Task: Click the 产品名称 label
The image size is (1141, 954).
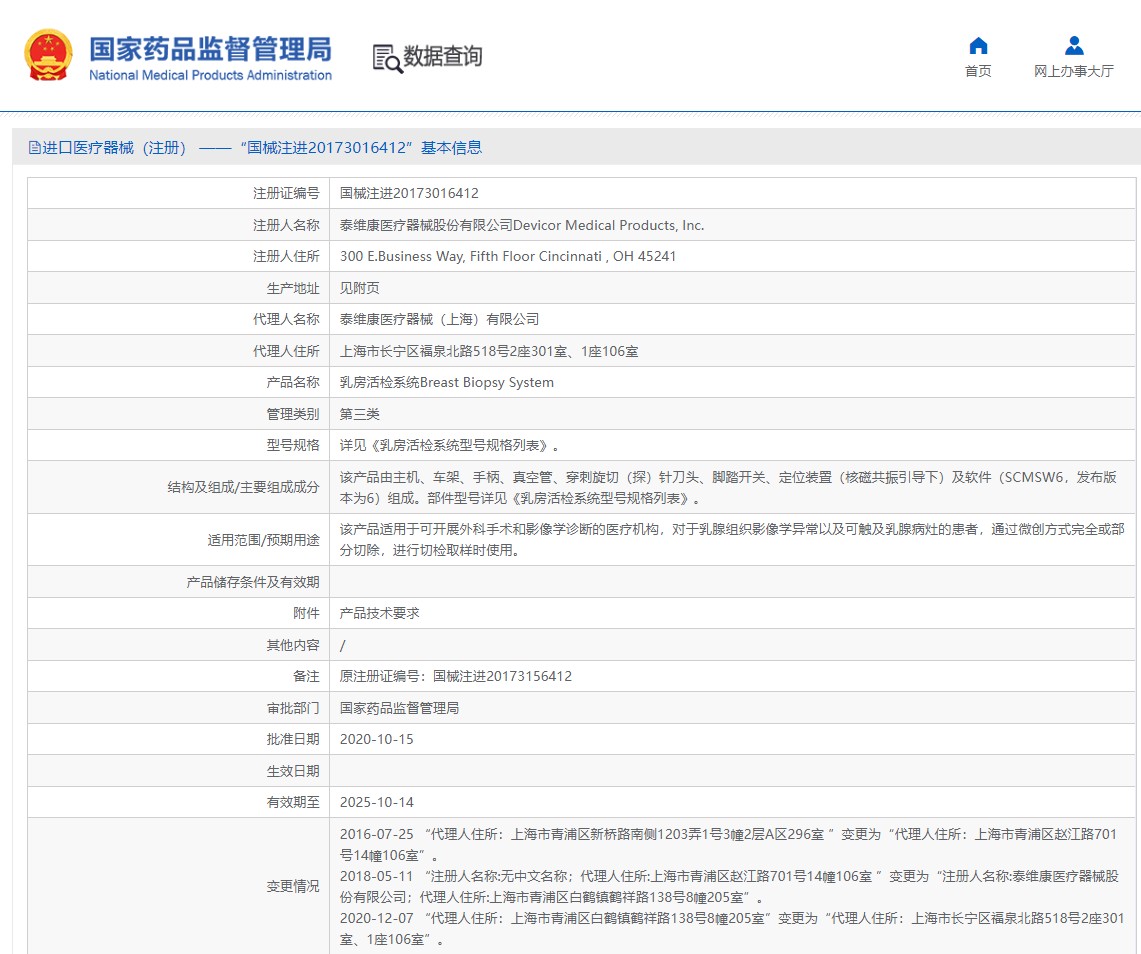Action: 293,383
